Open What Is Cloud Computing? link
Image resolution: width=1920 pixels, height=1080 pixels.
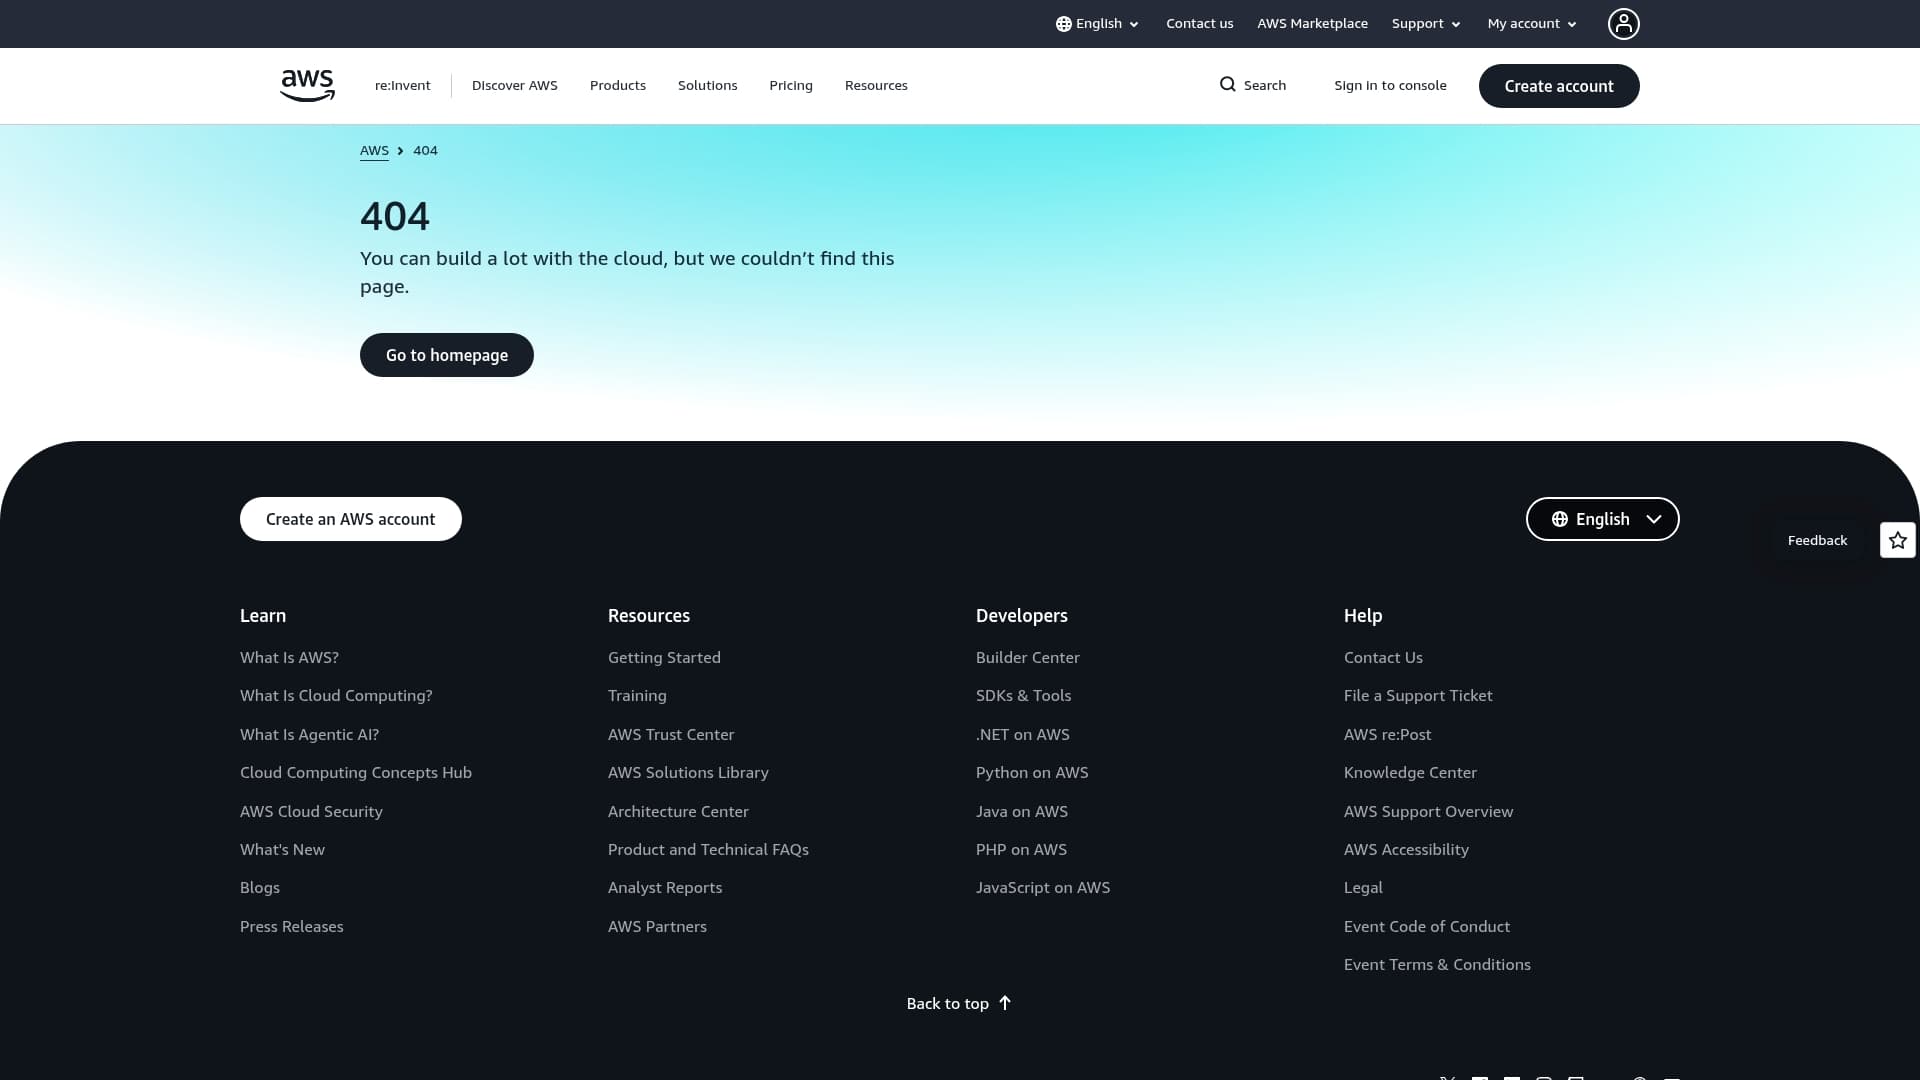tap(336, 695)
